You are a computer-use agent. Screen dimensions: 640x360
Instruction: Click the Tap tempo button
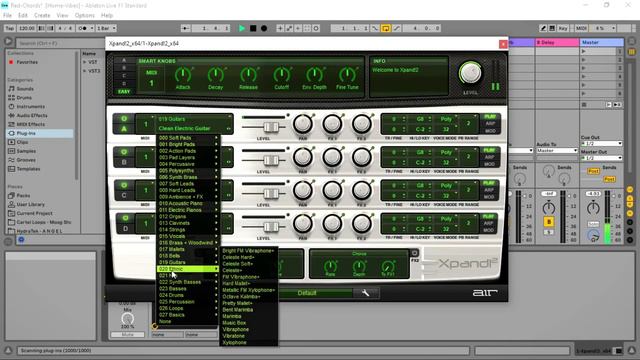point(10,28)
